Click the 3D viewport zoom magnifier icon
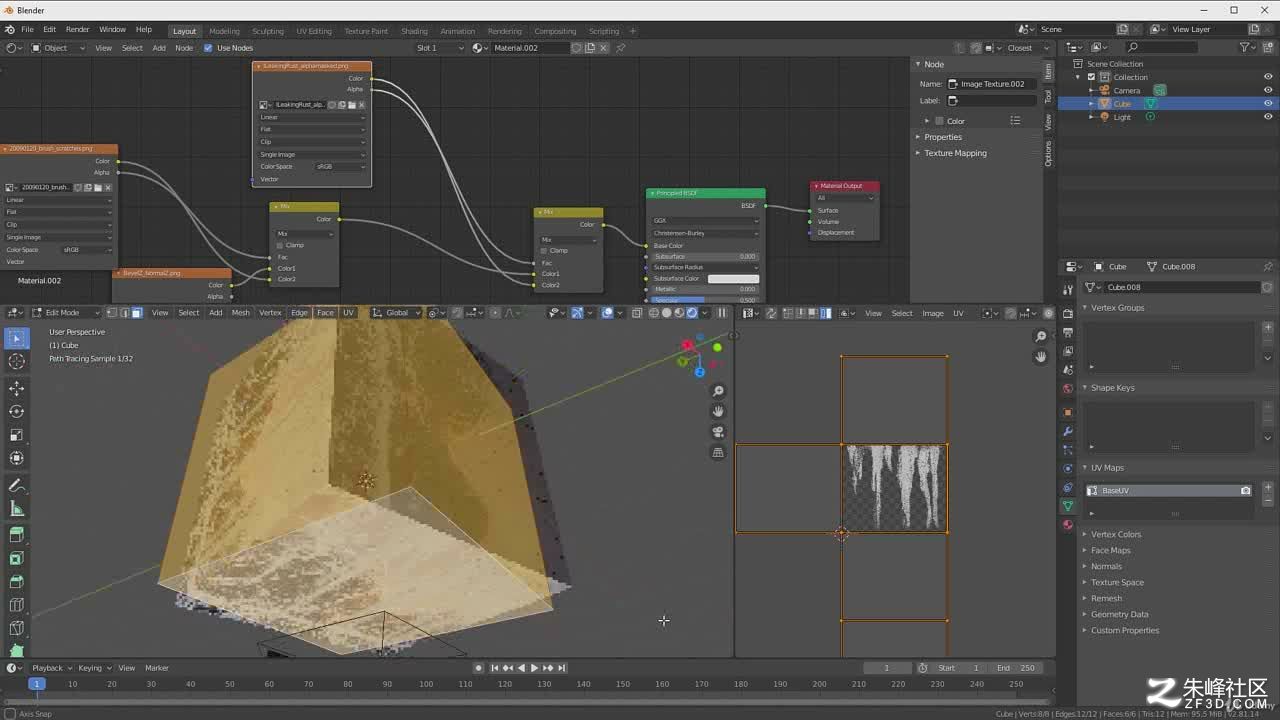 point(718,391)
